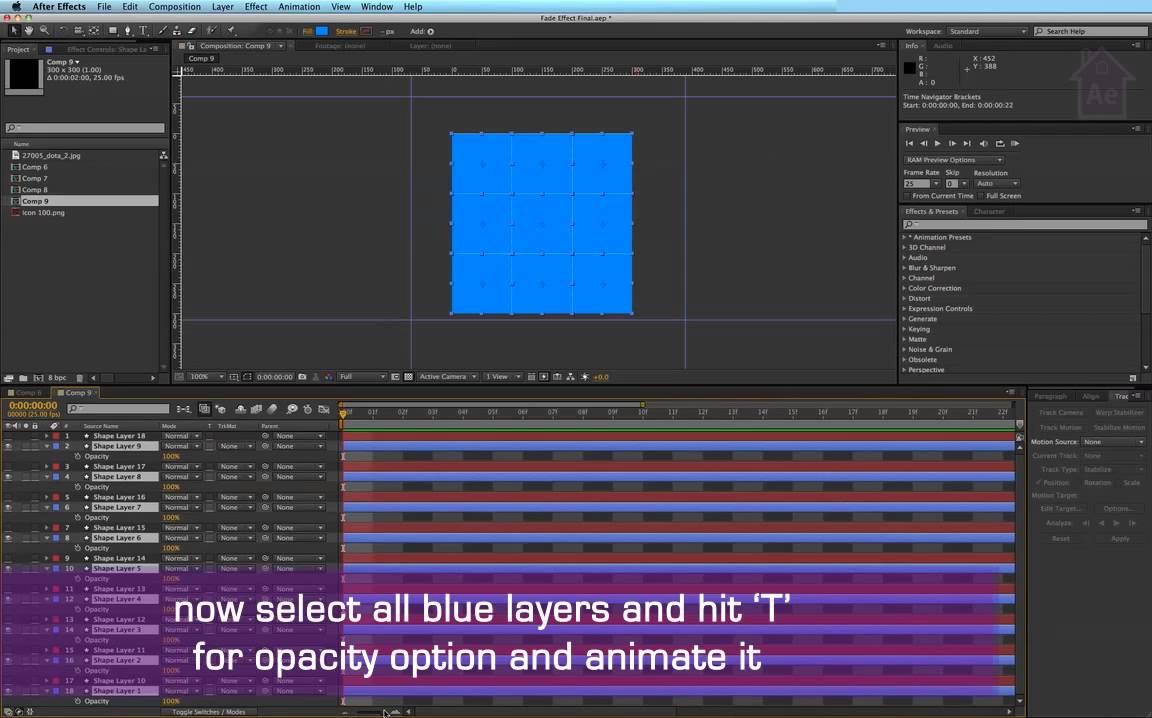Screen dimensions: 1152x718
Task: Click the current timecode 0:00:00:00 in the timeline
Action: click(x=33, y=406)
